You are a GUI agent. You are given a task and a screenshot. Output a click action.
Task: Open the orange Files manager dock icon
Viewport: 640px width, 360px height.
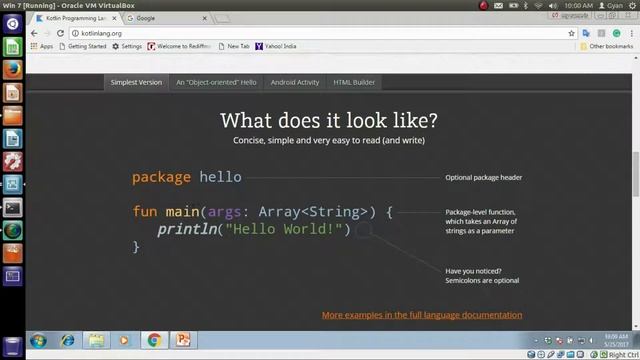click(x=12, y=116)
